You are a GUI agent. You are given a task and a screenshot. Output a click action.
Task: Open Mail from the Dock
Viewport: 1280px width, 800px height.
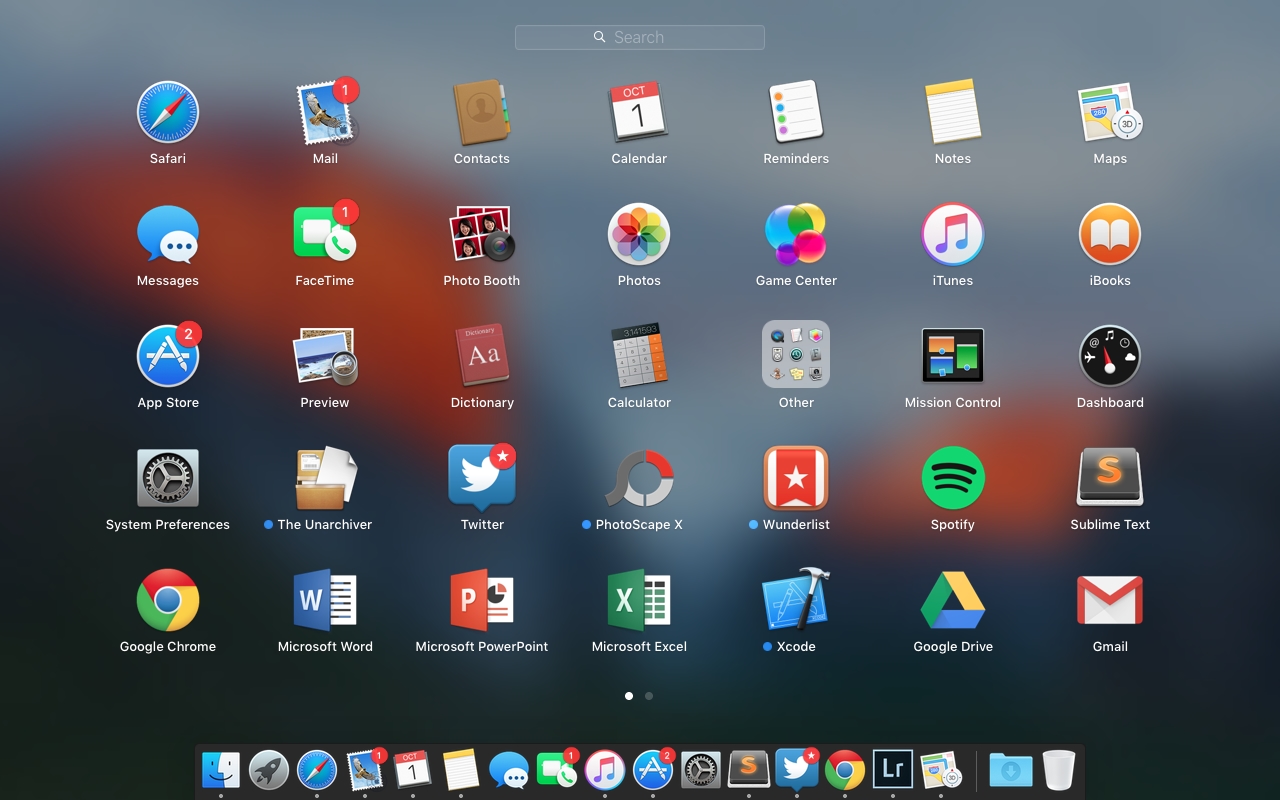(365, 771)
